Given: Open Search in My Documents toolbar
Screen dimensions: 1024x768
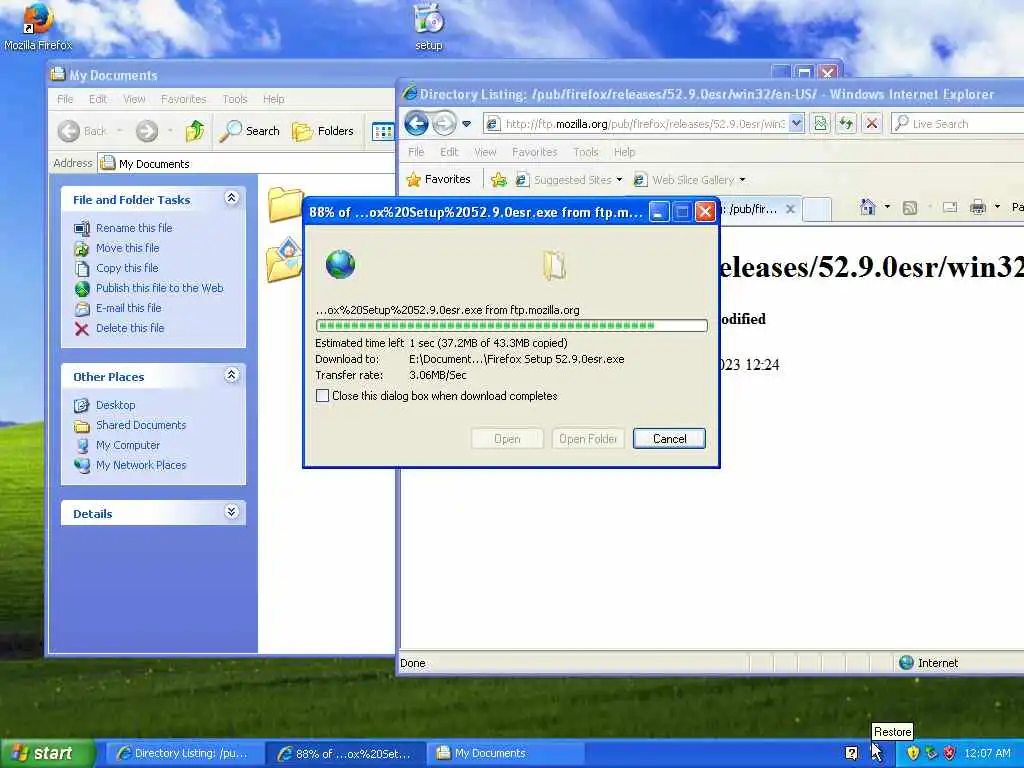Looking at the screenshot, I should (249, 131).
